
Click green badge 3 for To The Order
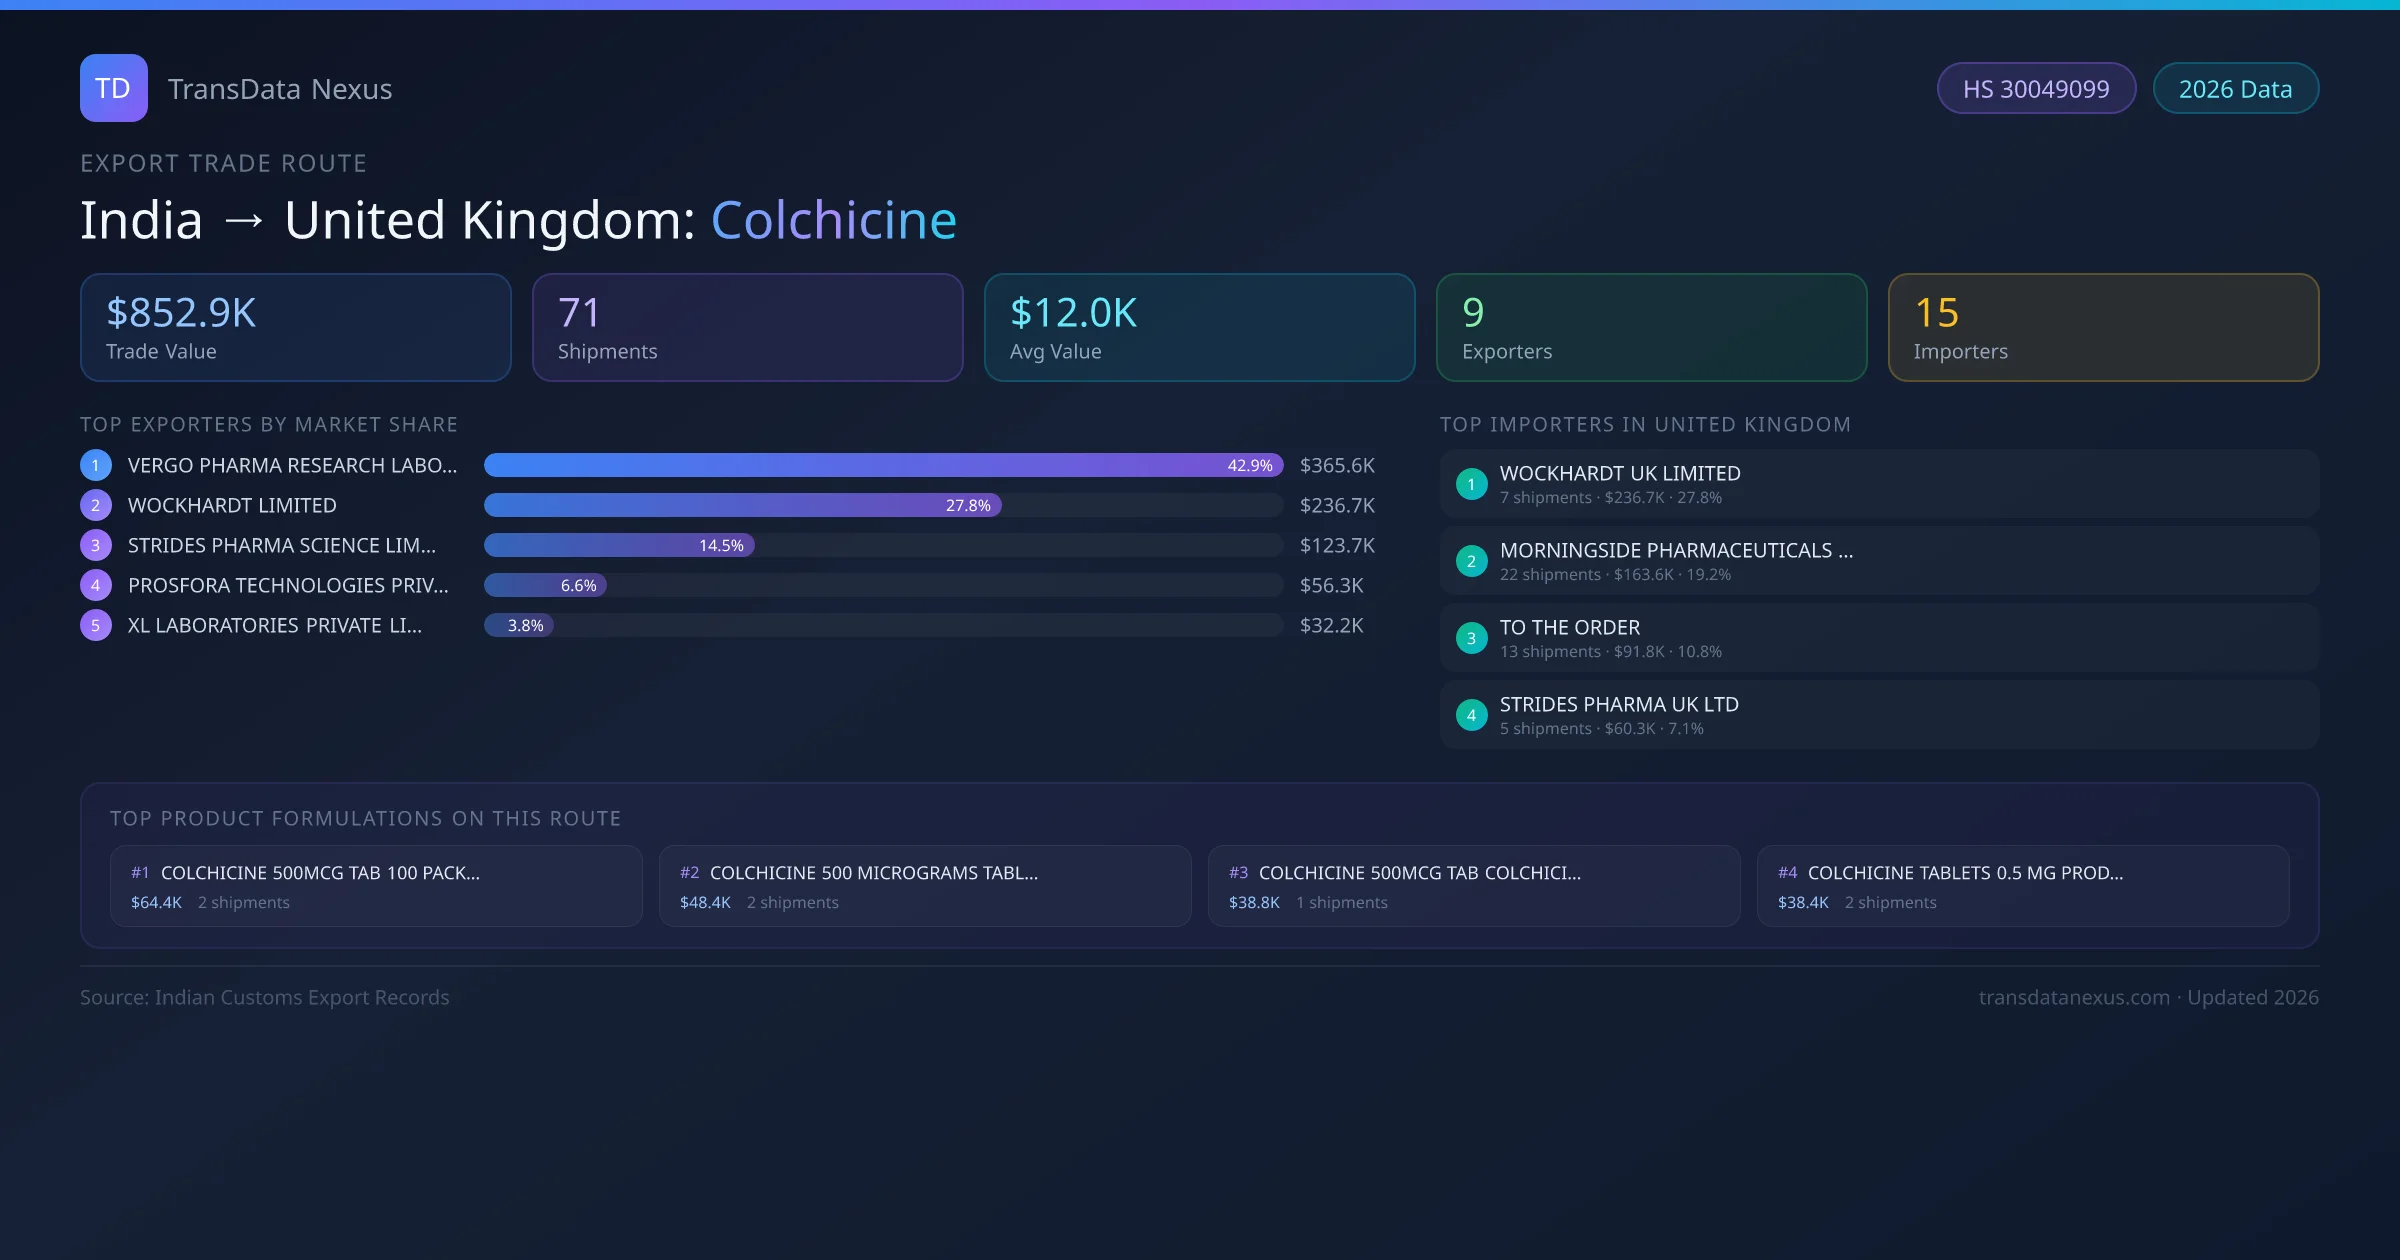pos(1471,638)
